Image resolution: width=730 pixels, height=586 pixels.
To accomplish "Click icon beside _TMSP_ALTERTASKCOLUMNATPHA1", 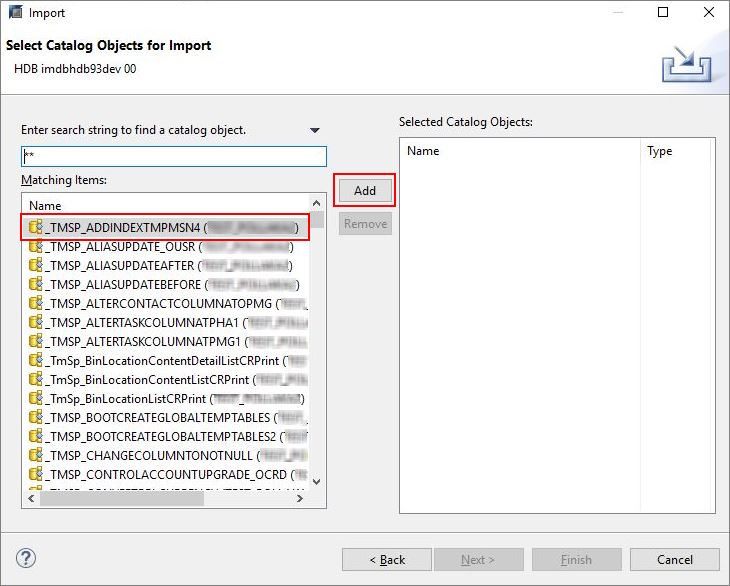I will [x=36, y=322].
